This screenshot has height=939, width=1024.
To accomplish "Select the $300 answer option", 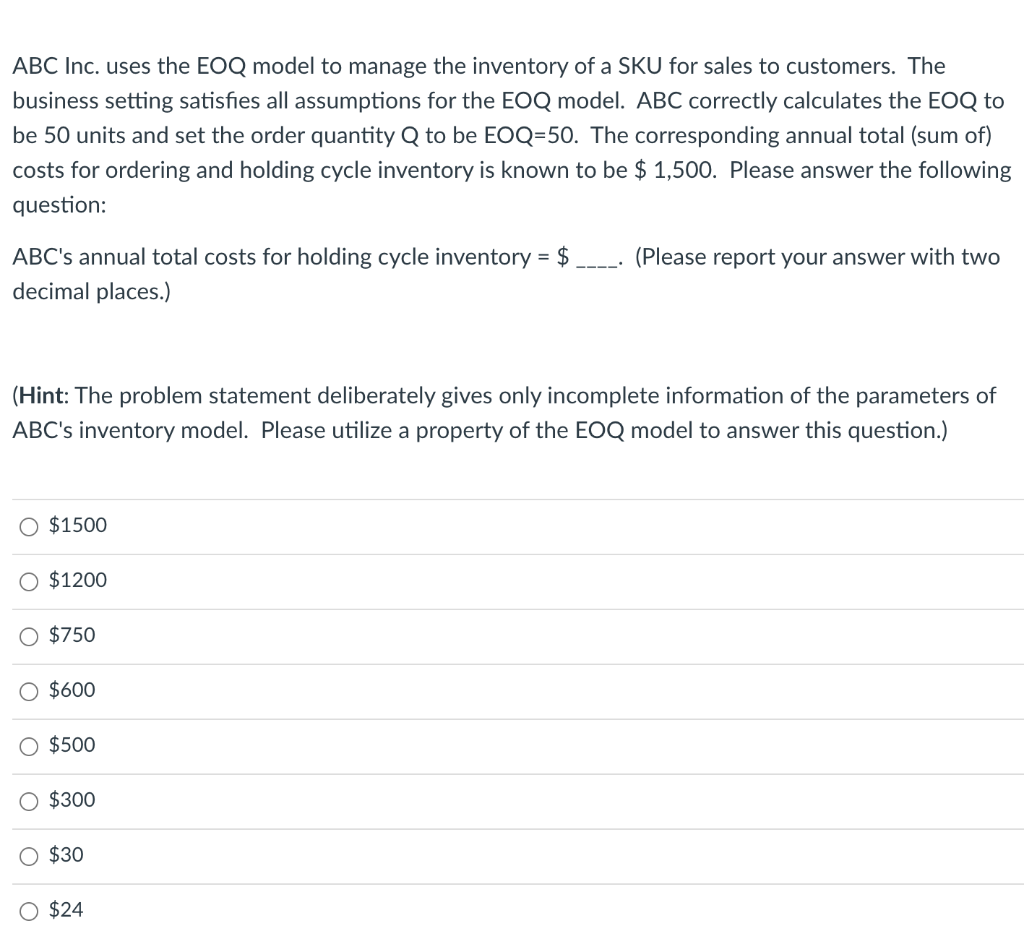I will click(x=28, y=800).
